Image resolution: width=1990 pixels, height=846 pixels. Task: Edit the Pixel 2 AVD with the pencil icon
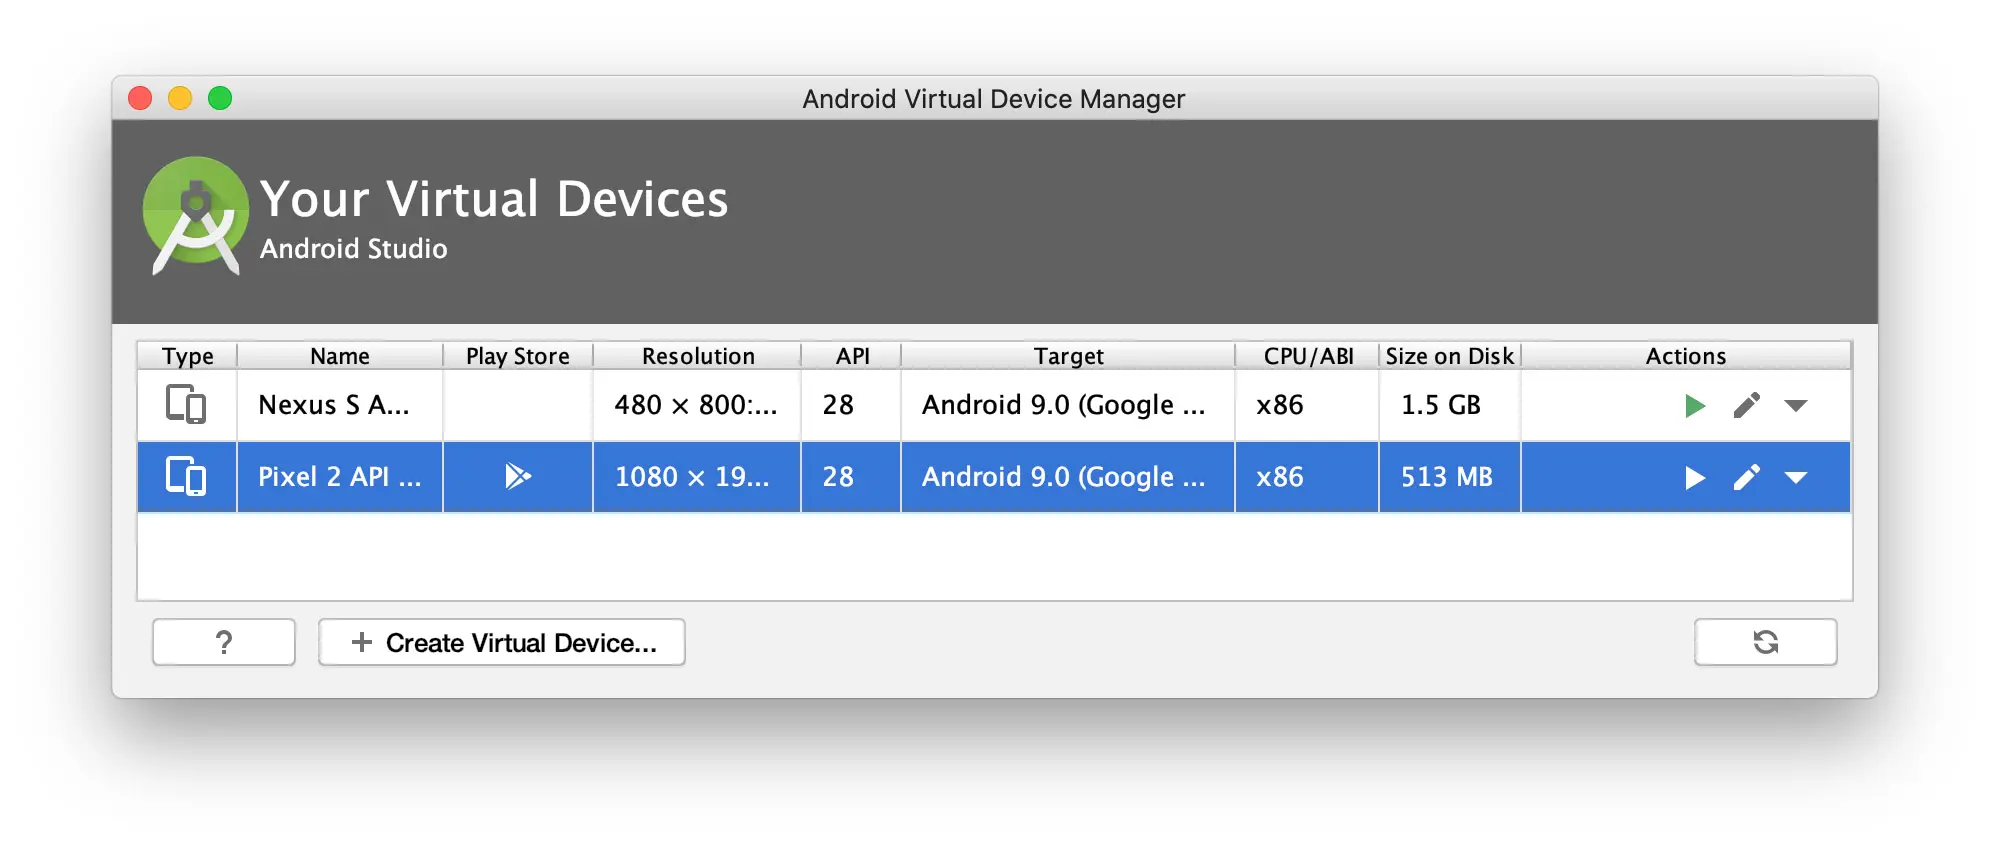(1746, 477)
